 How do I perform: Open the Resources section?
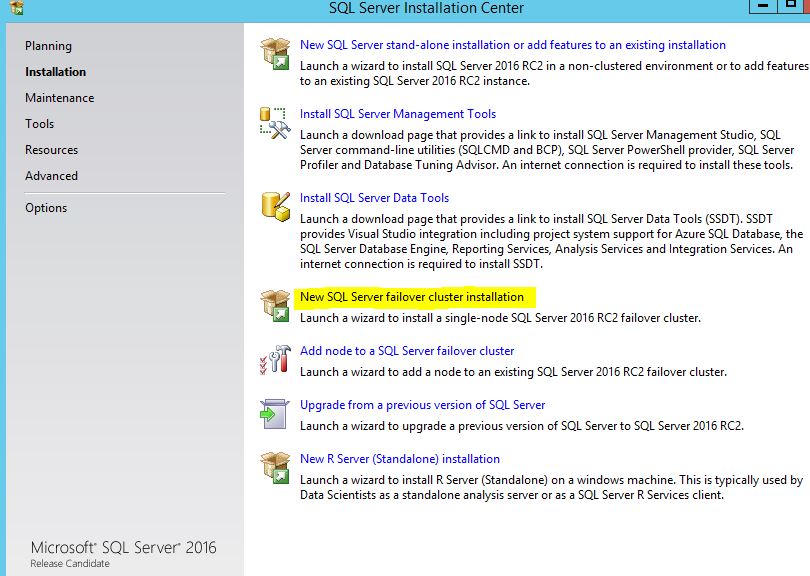(x=51, y=150)
